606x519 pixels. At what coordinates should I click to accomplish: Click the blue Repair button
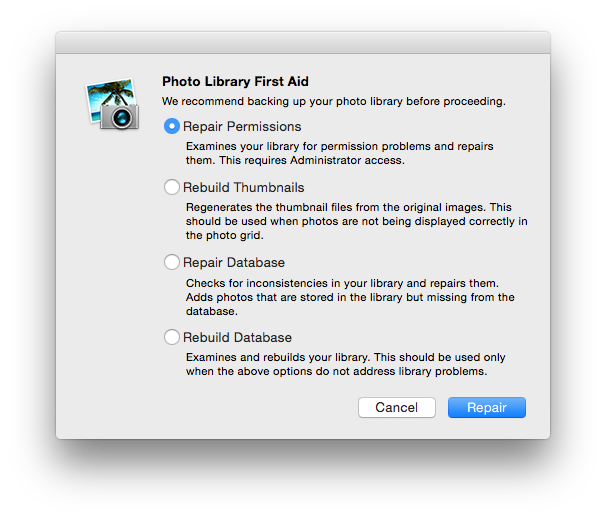(x=486, y=407)
